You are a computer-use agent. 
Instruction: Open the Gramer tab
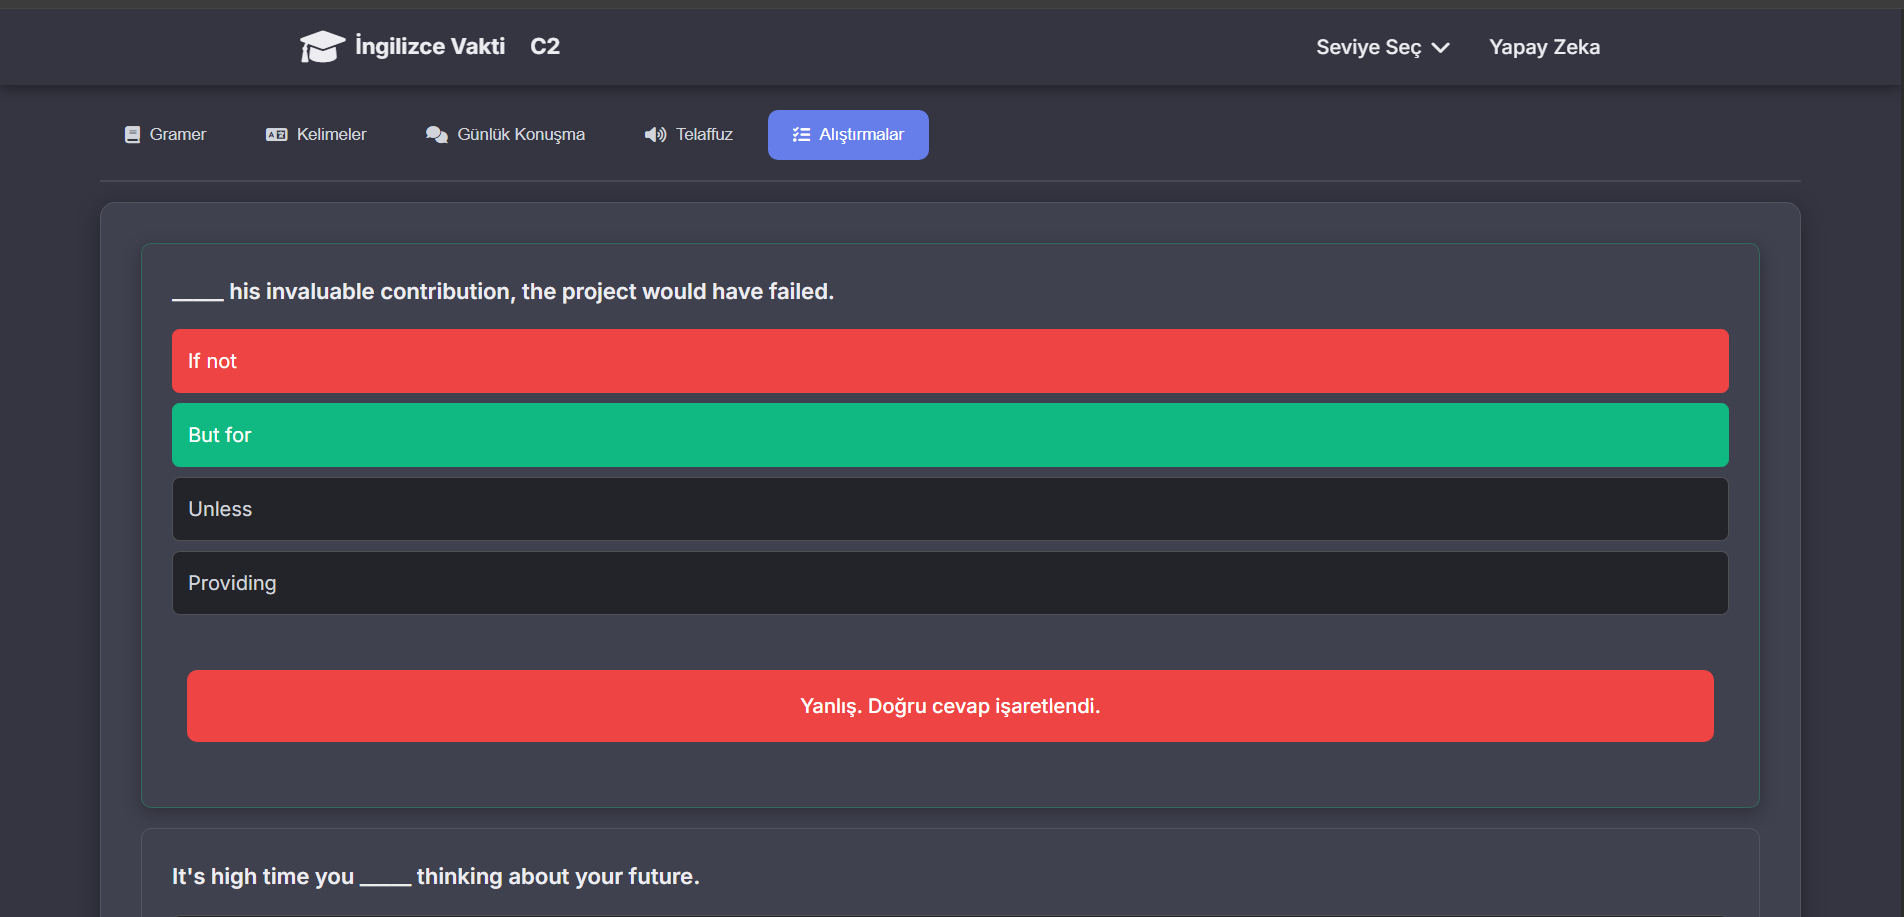[166, 135]
